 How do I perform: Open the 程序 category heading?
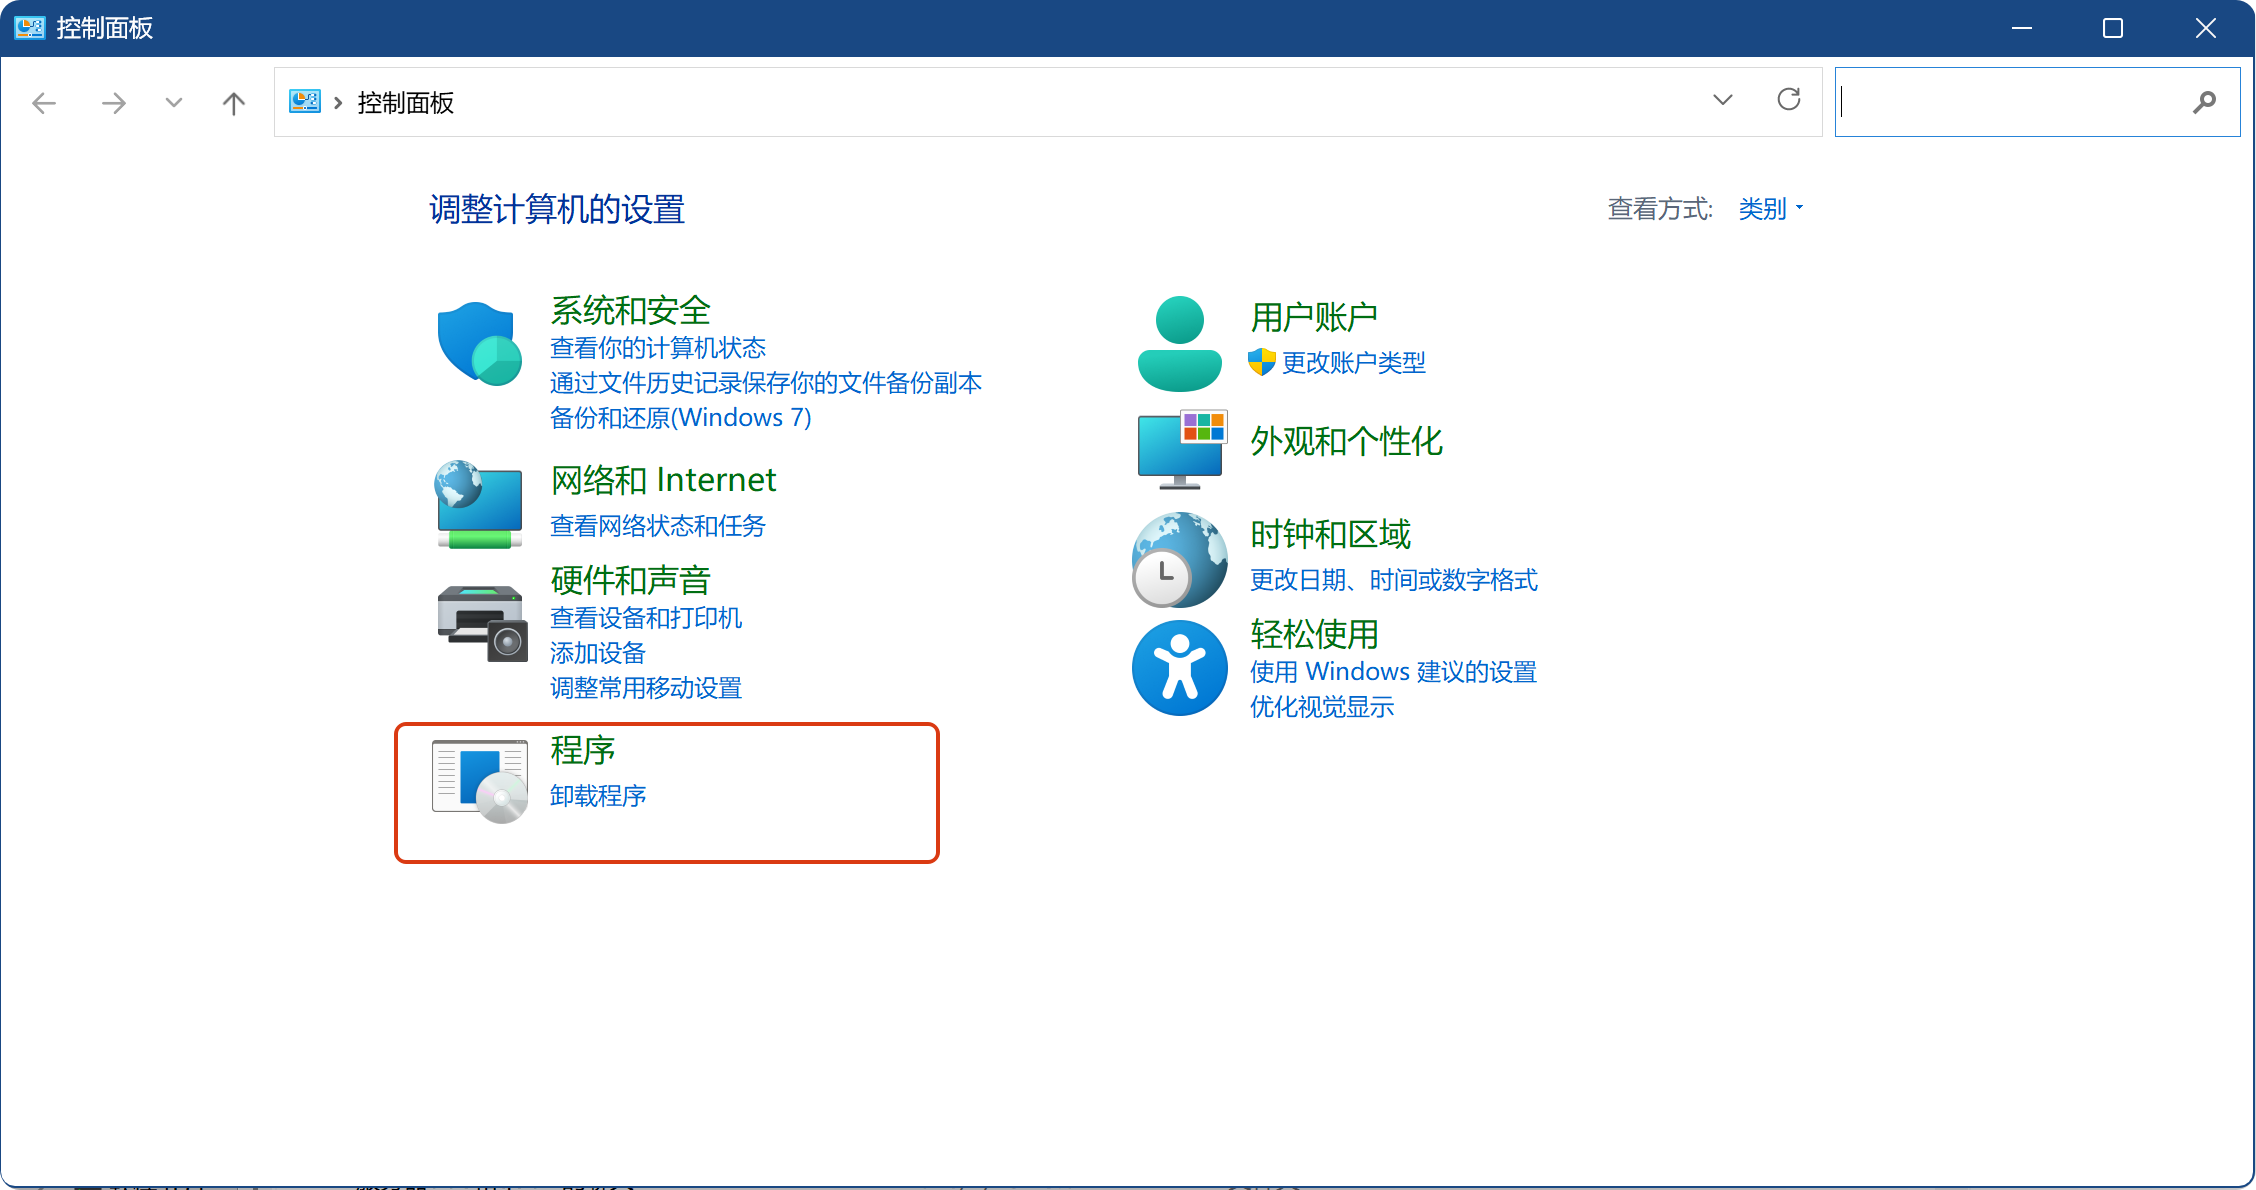(x=583, y=750)
